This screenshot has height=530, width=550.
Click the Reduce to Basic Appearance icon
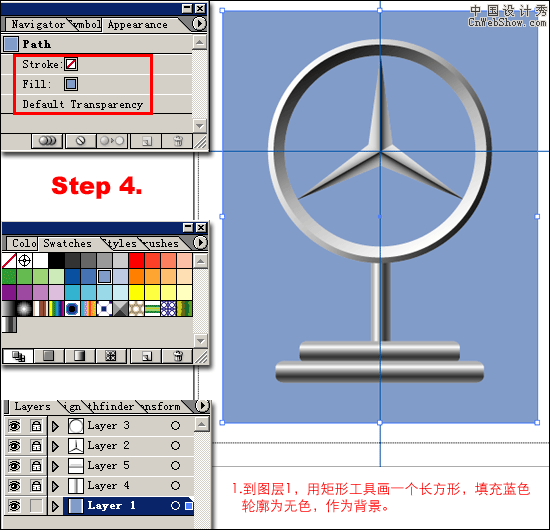click(x=112, y=141)
